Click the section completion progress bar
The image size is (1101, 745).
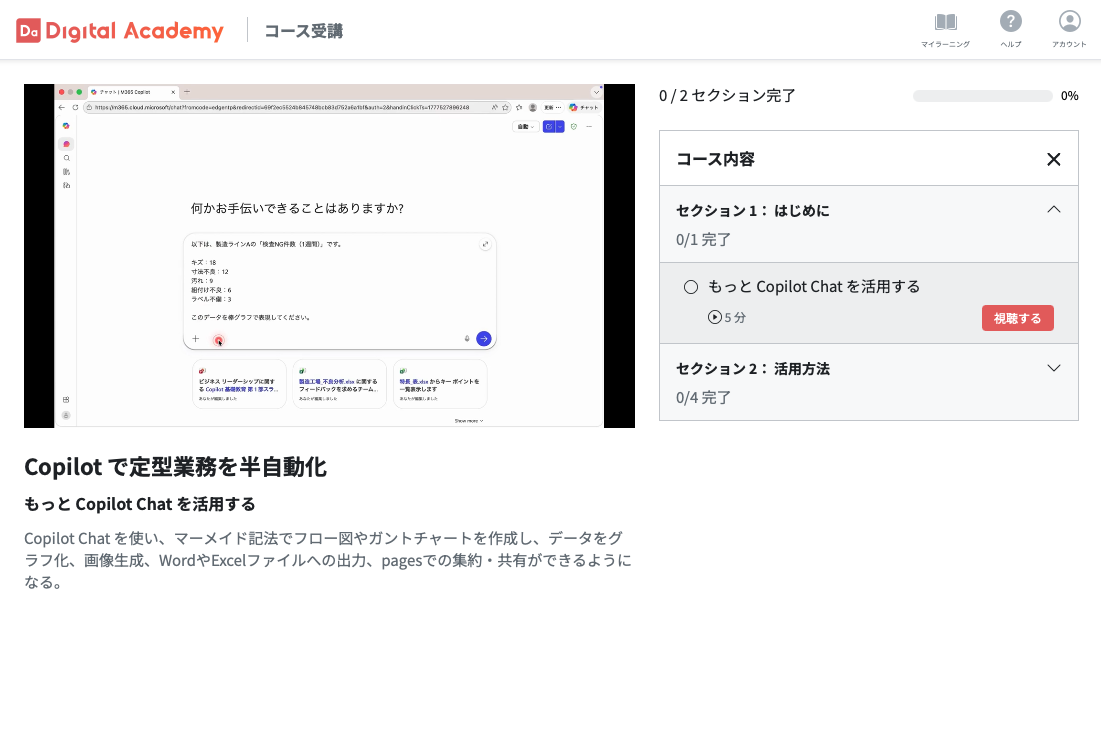[982, 96]
